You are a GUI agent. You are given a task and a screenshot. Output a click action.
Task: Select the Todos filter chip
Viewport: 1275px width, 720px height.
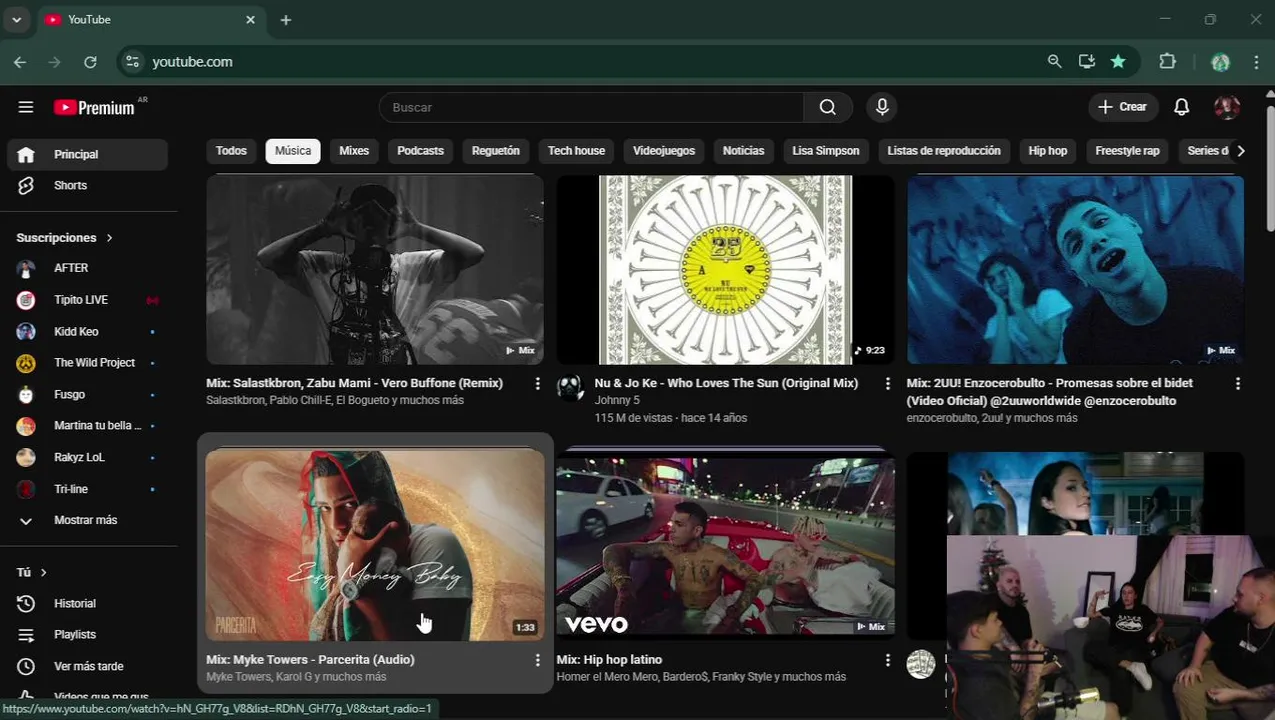(x=231, y=151)
